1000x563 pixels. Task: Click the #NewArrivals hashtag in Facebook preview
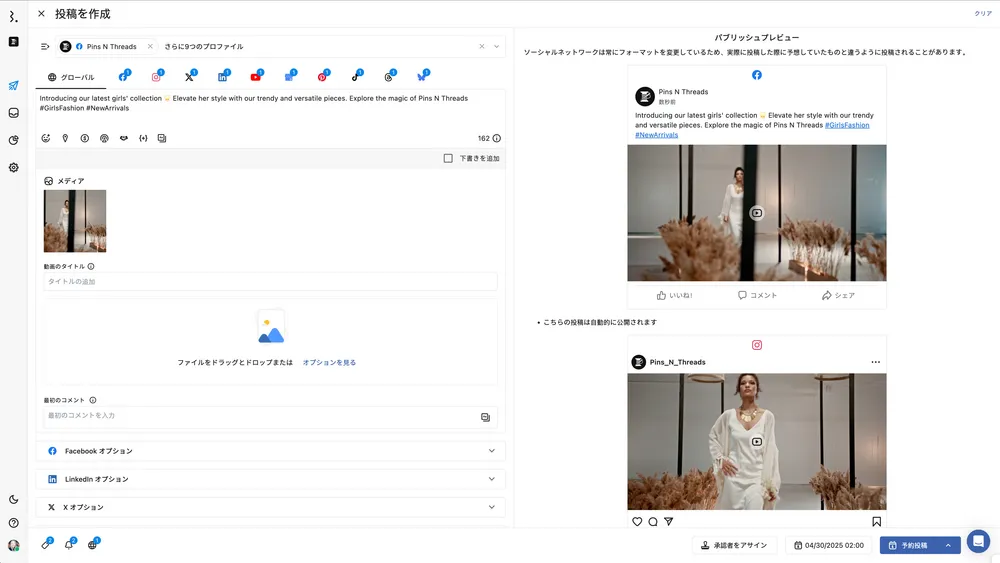[x=656, y=135]
